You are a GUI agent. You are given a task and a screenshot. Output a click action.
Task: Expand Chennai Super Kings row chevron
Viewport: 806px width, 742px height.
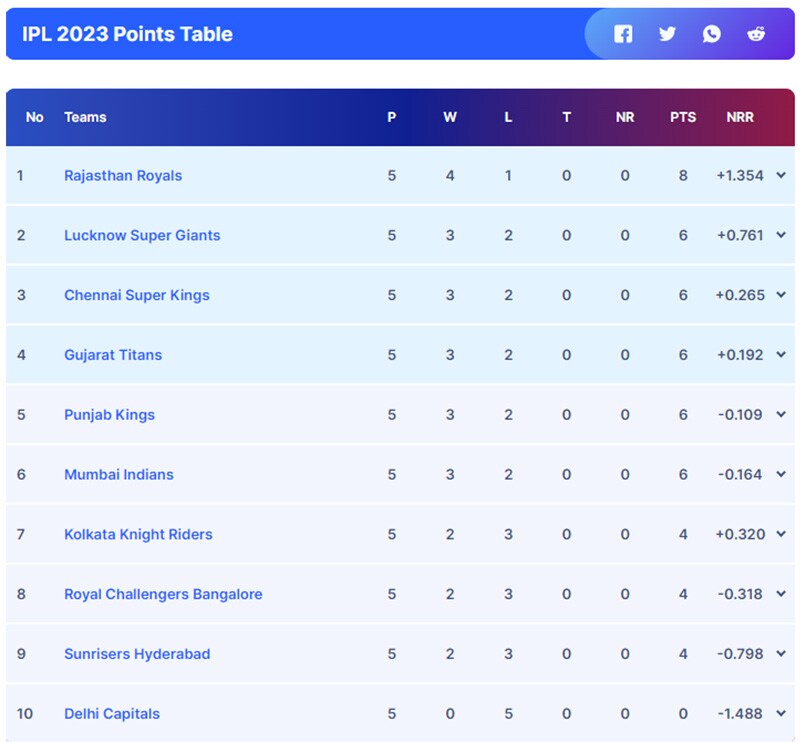pos(781,295)
